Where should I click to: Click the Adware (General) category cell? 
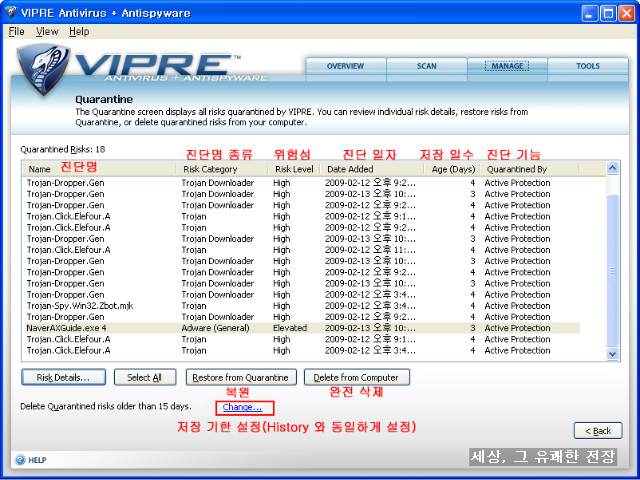click(215, 328)
